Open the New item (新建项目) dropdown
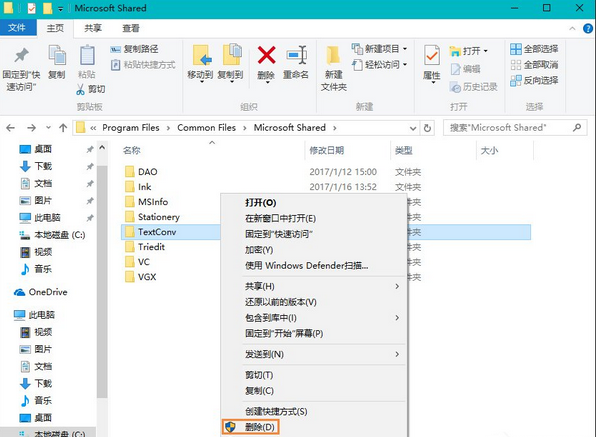597x437 pixels. pyautogui.click(x=405, y=49)
